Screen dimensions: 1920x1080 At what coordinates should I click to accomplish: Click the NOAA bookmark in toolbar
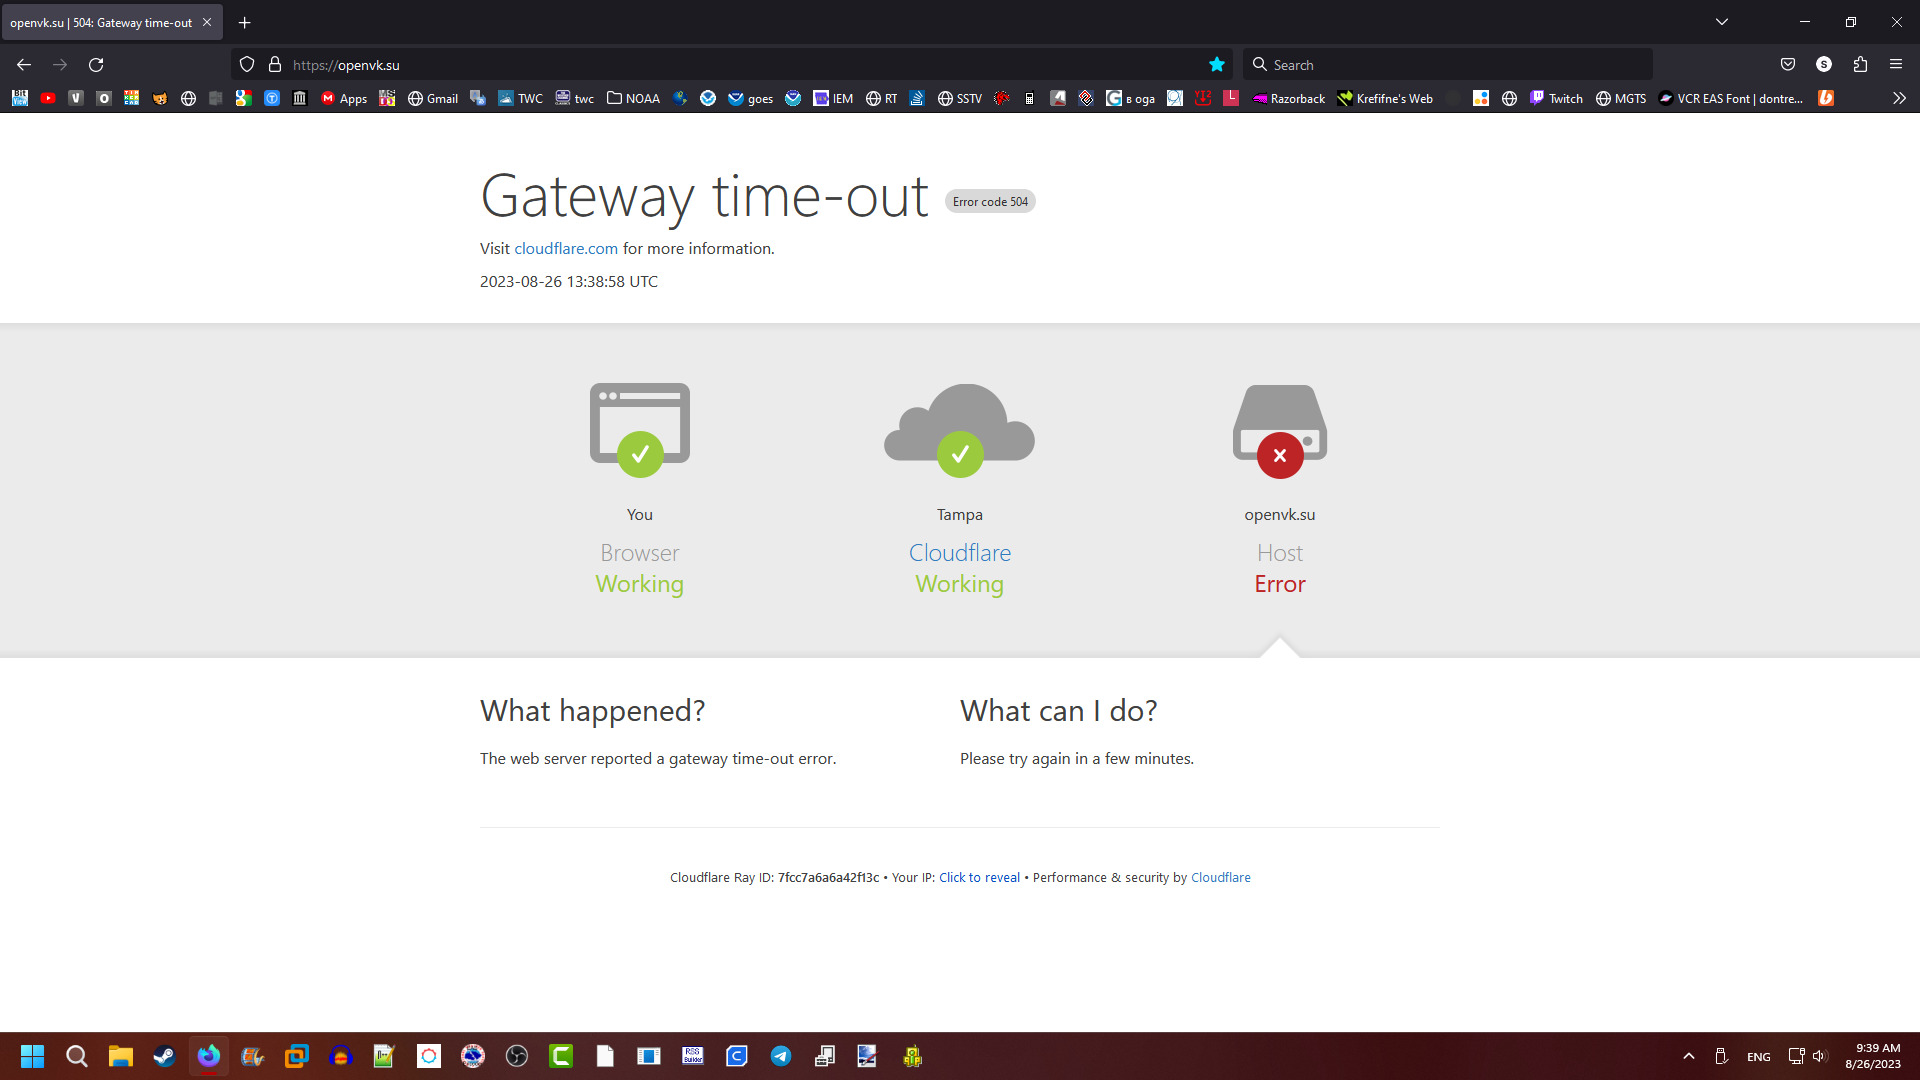click(641, 98)
